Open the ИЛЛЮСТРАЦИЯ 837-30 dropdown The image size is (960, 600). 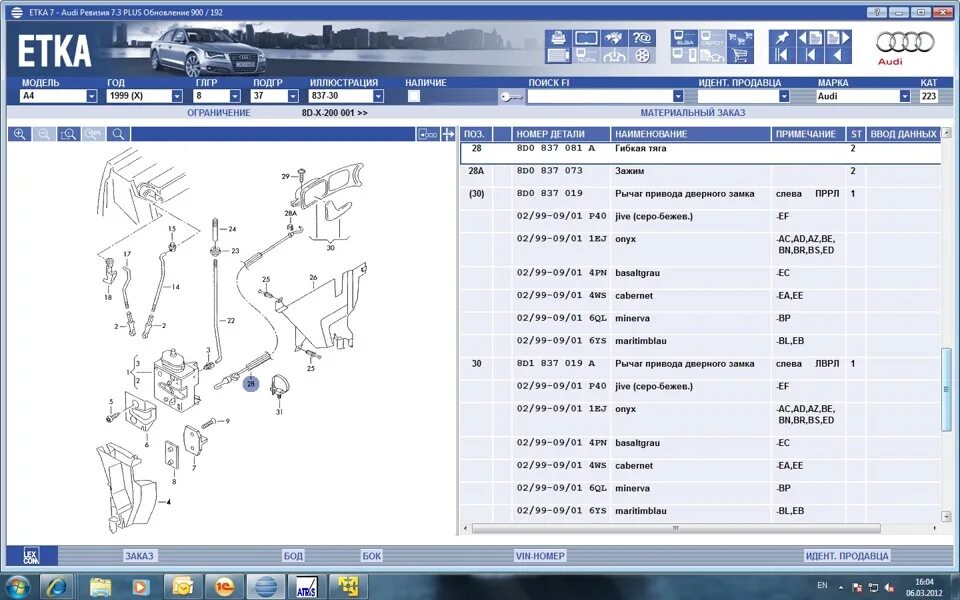click(378, 96)
